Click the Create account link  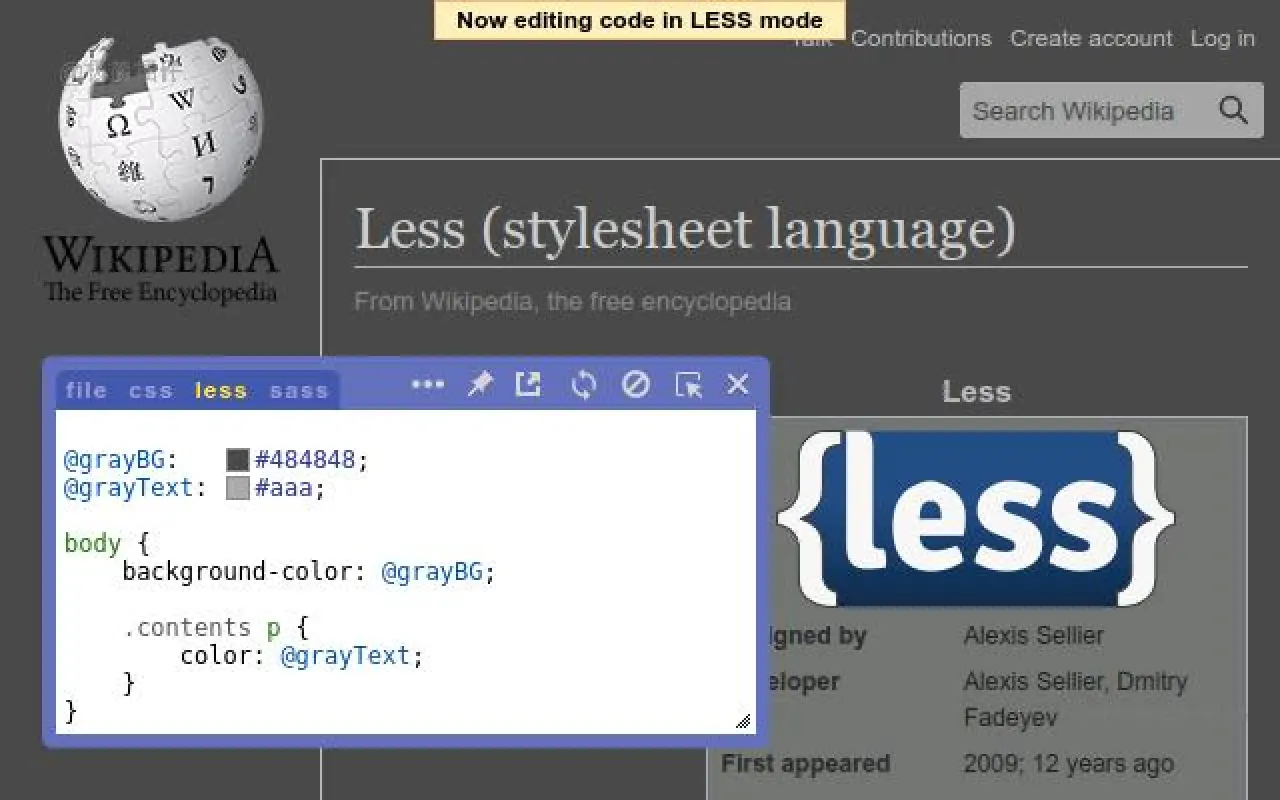[x=1091, y=38]
